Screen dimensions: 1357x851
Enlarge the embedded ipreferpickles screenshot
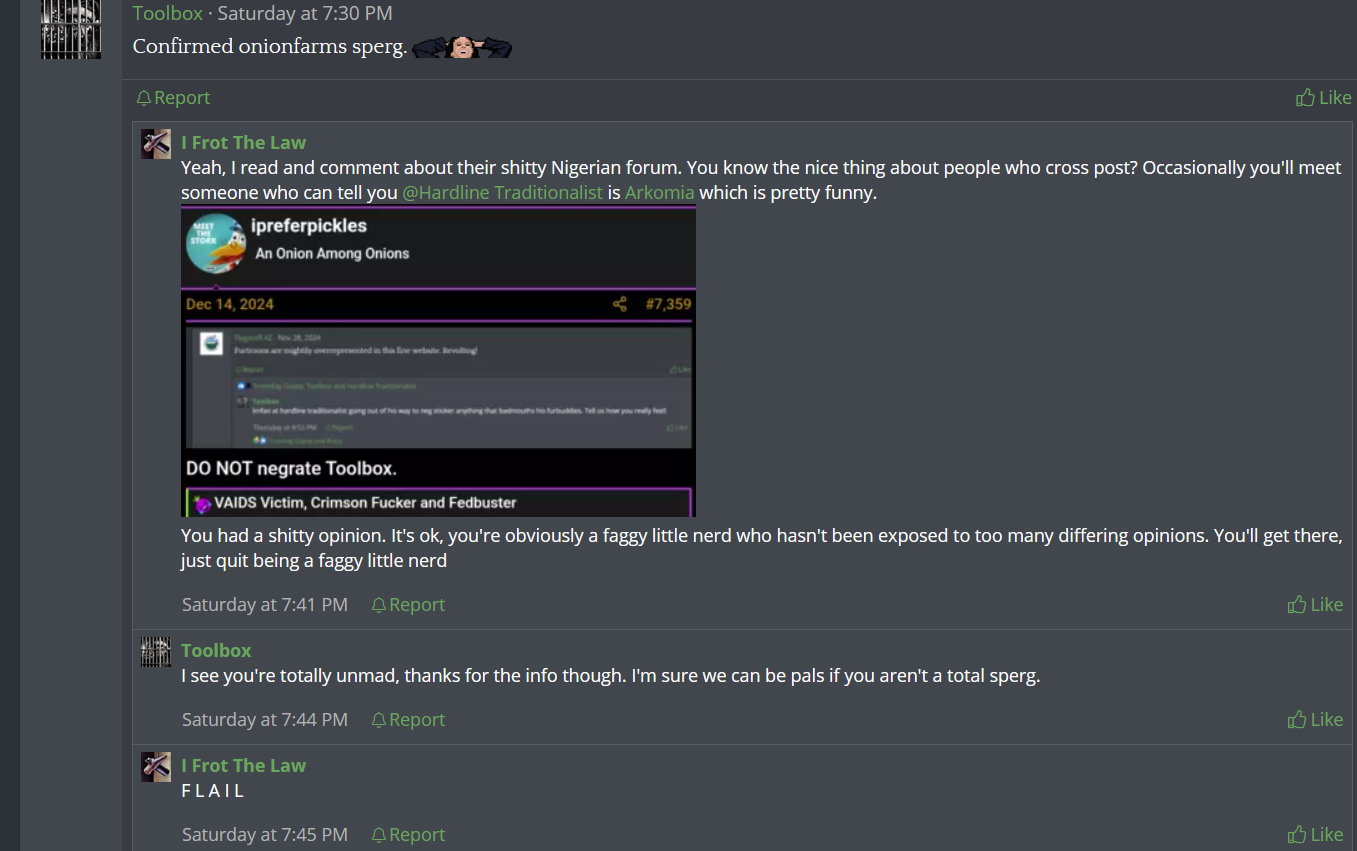click(438, 362)
